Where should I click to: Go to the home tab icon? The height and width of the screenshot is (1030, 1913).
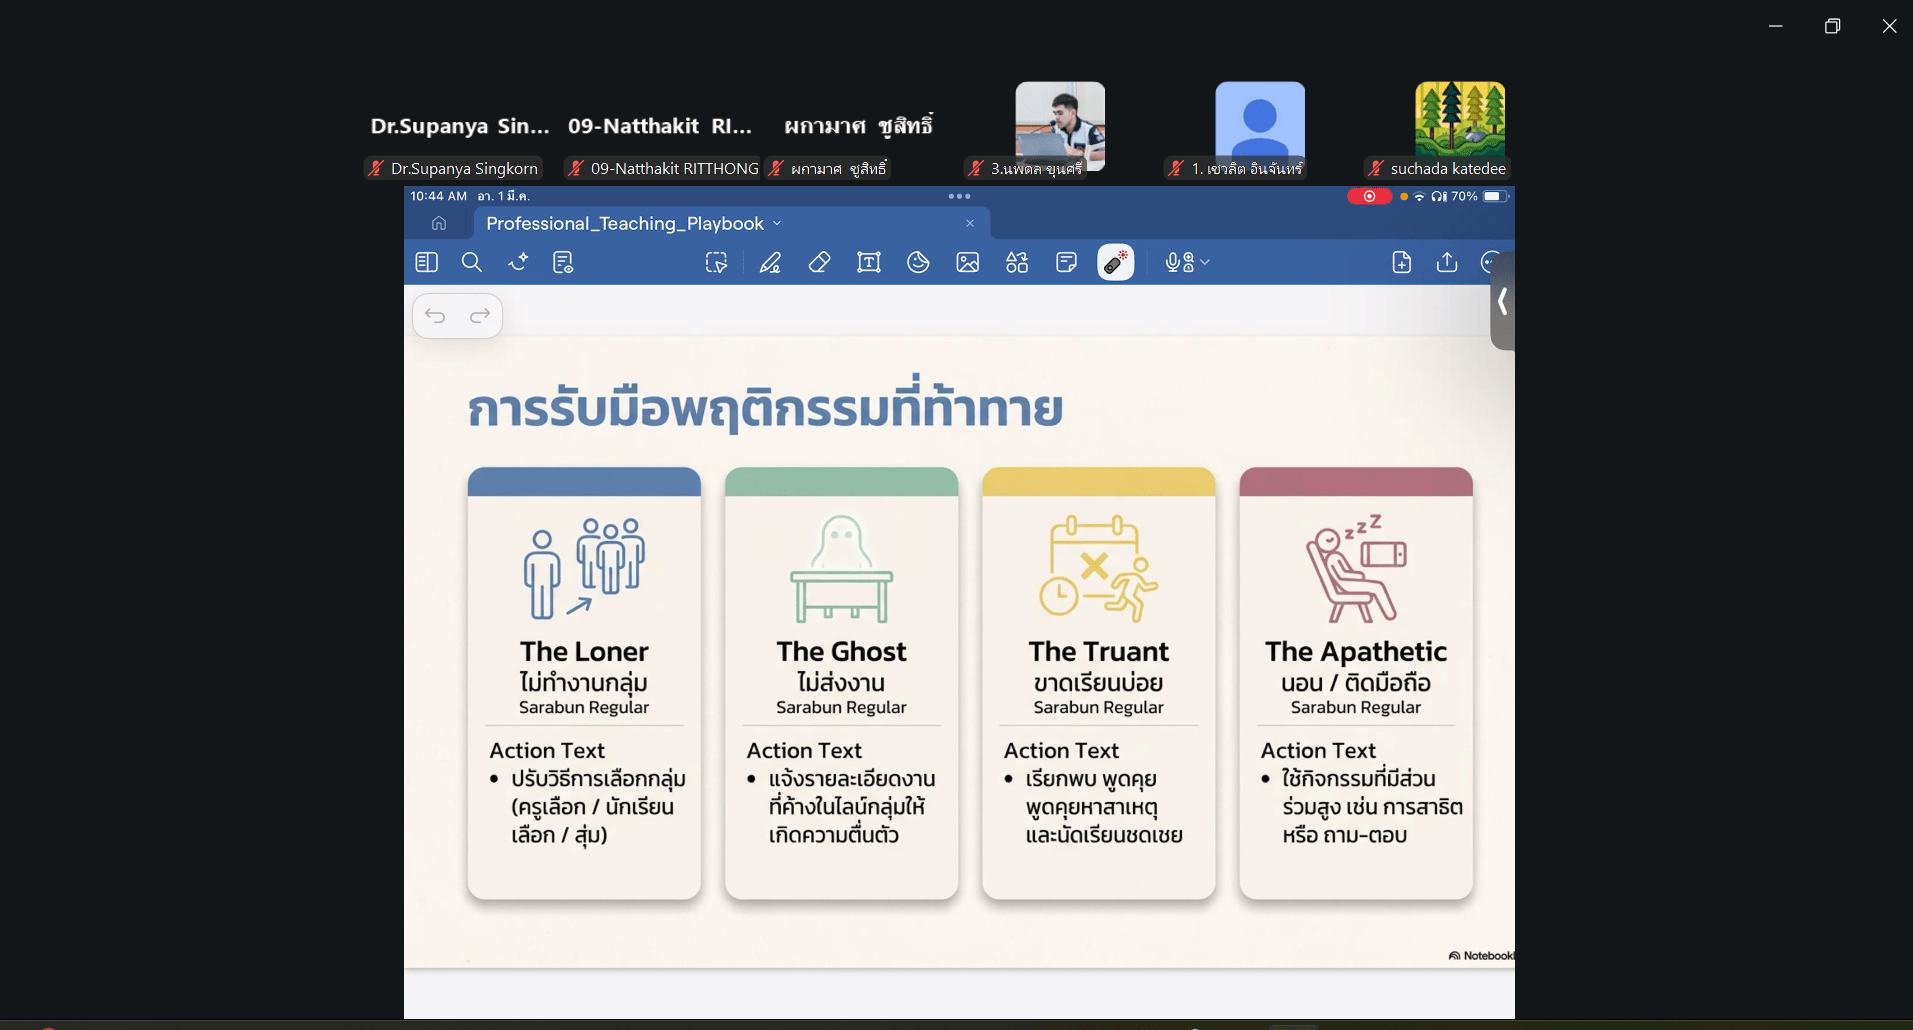(x=439, y=223)
